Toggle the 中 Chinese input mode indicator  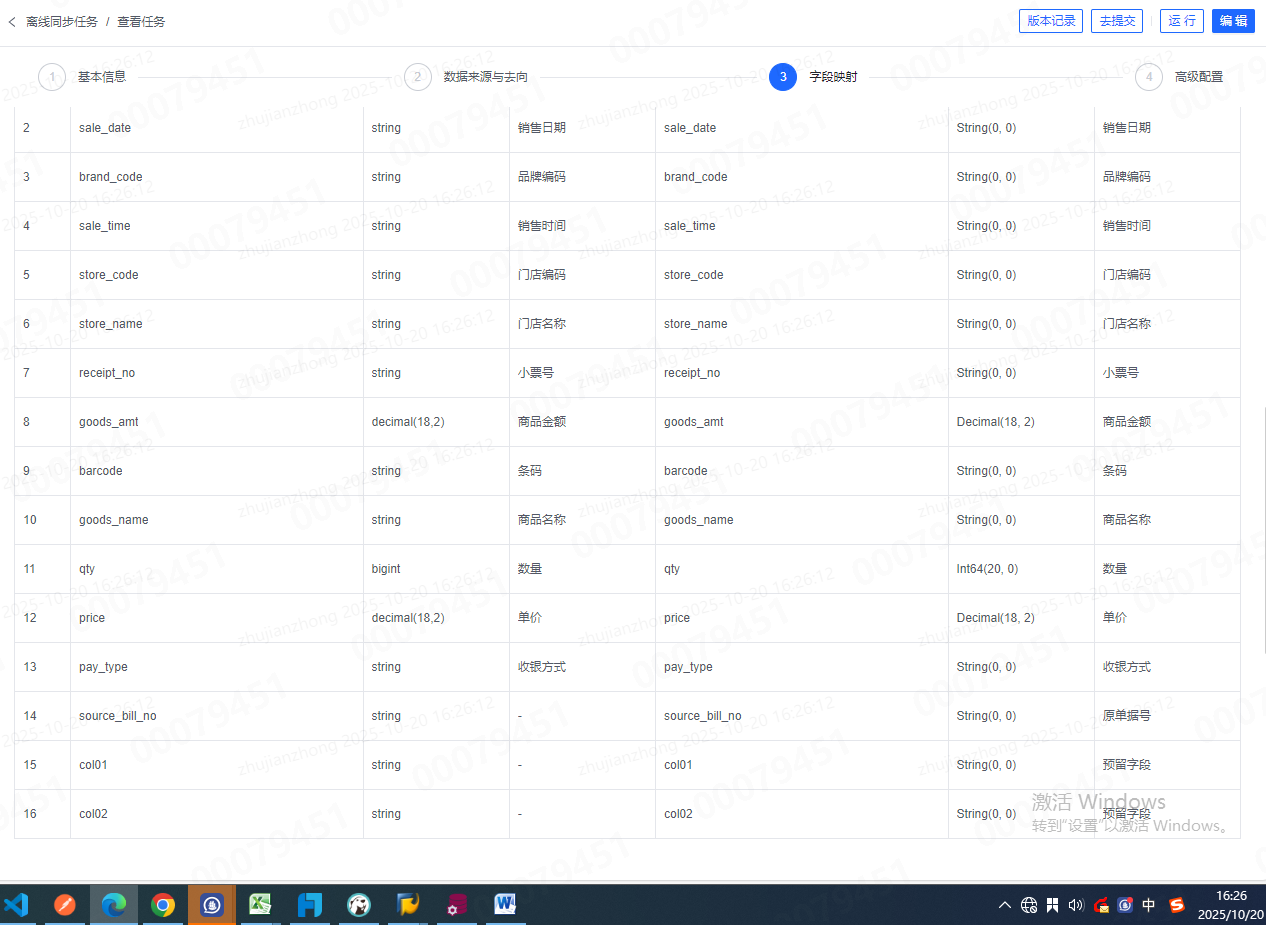click(x=1149, y=905)
